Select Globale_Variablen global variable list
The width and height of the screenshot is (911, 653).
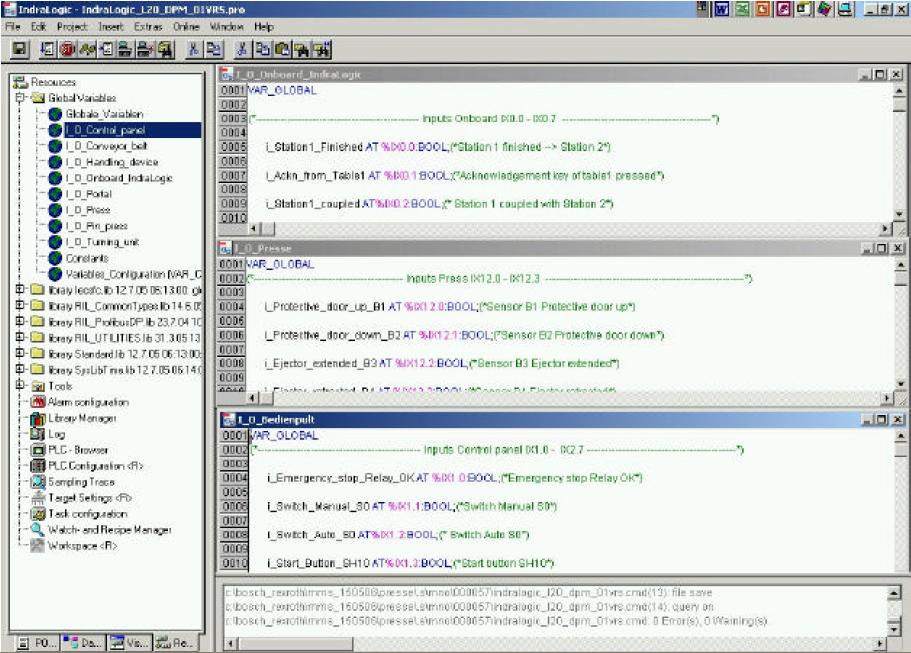(104, 114)
